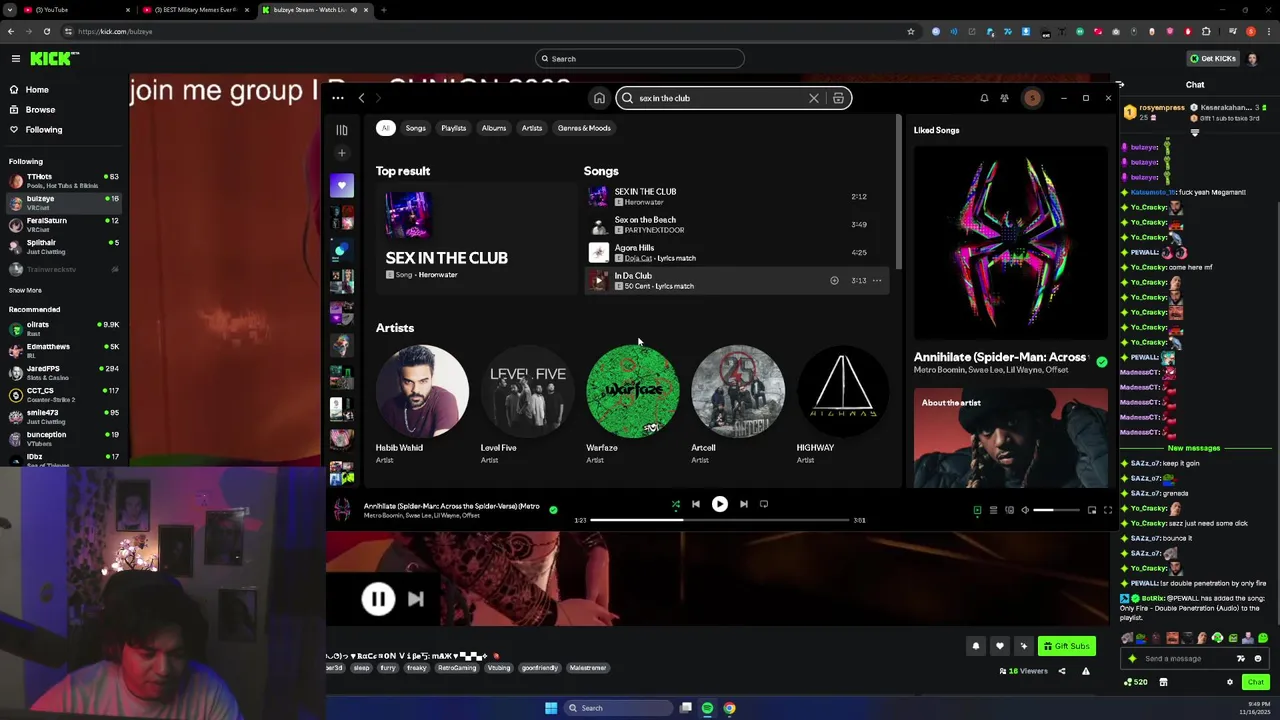The width and height of the screenshot is (1280, 720).
Task: Open Annihilate album art in Now Playing
Action: click(1010, 242)
